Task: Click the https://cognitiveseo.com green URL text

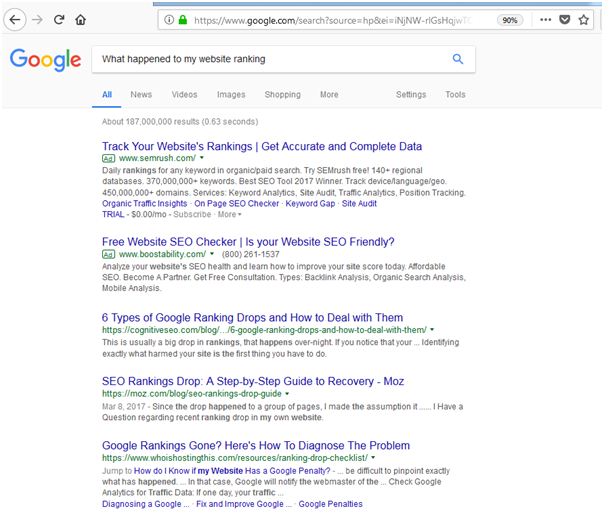Action: click(264, 330)
